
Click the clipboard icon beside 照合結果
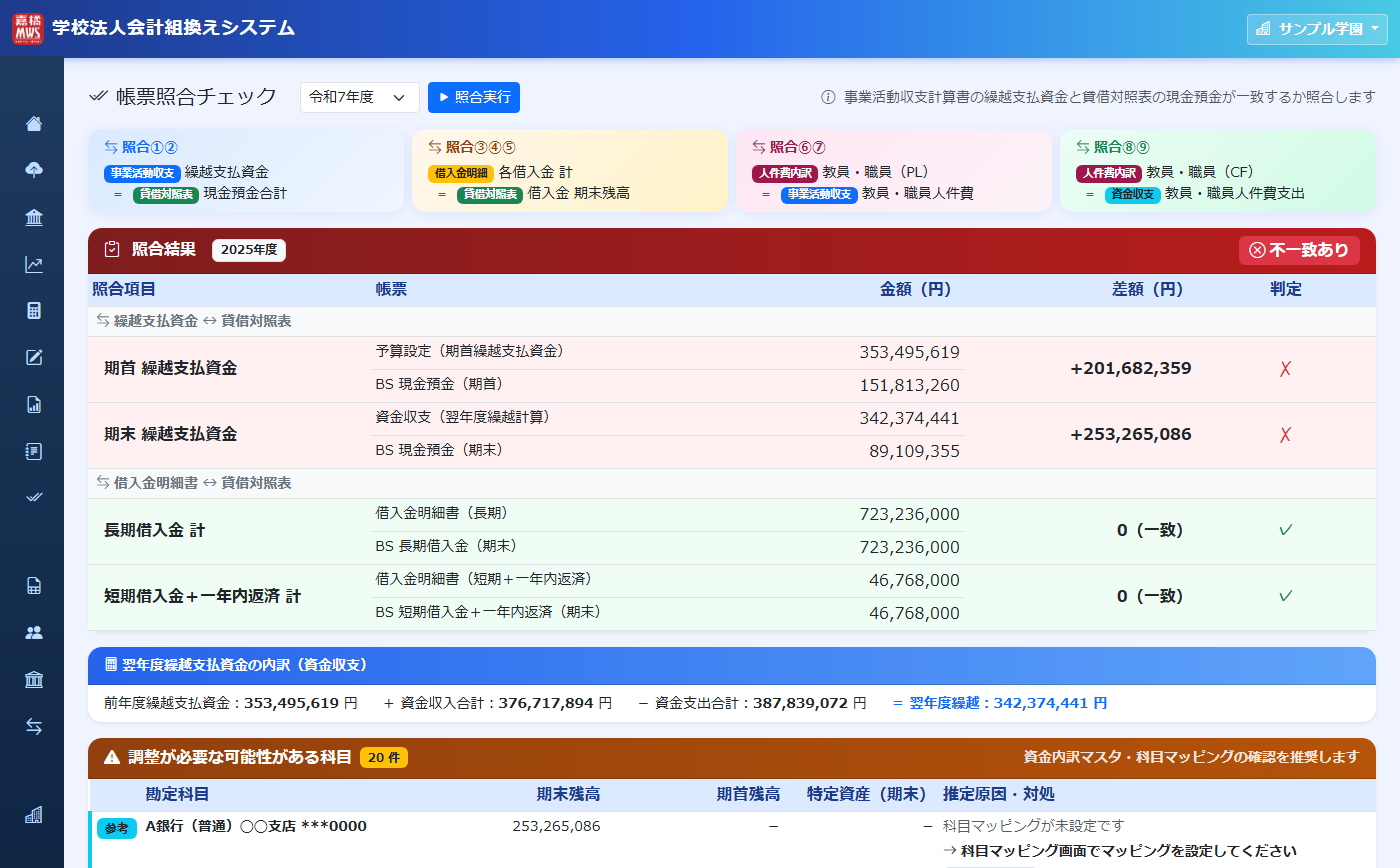click(x=112, y=250)
